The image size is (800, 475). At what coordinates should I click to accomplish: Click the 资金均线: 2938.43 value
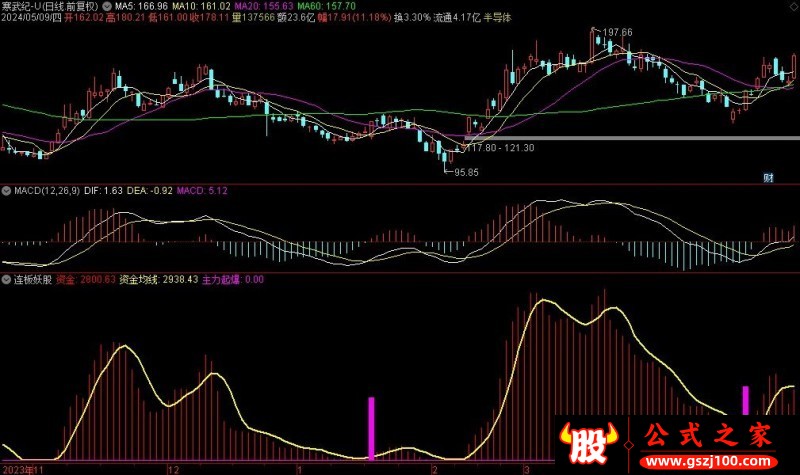point(159,280)
